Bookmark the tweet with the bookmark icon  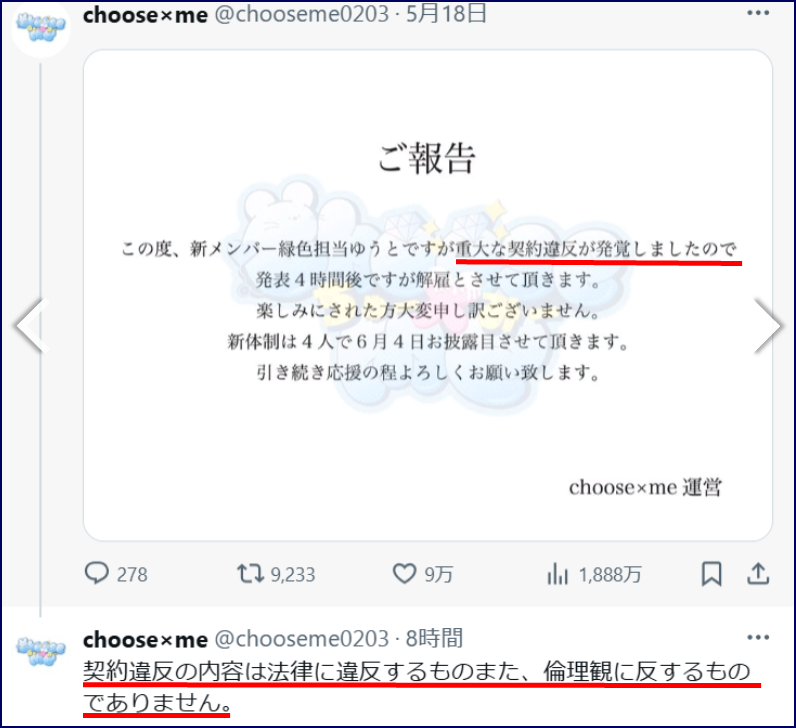(x=711, y=574)
